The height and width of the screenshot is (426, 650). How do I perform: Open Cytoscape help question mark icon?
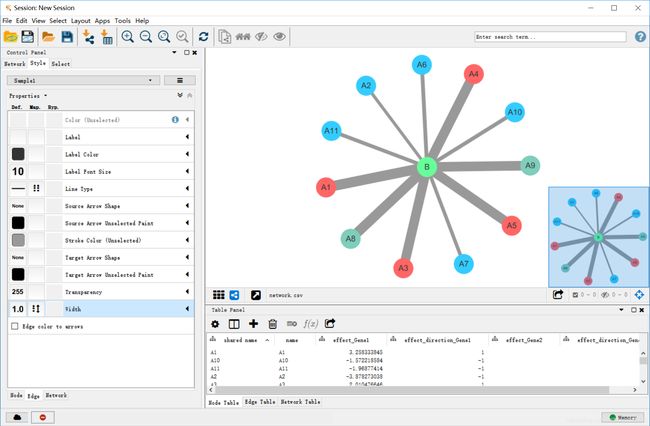(640, 36)
